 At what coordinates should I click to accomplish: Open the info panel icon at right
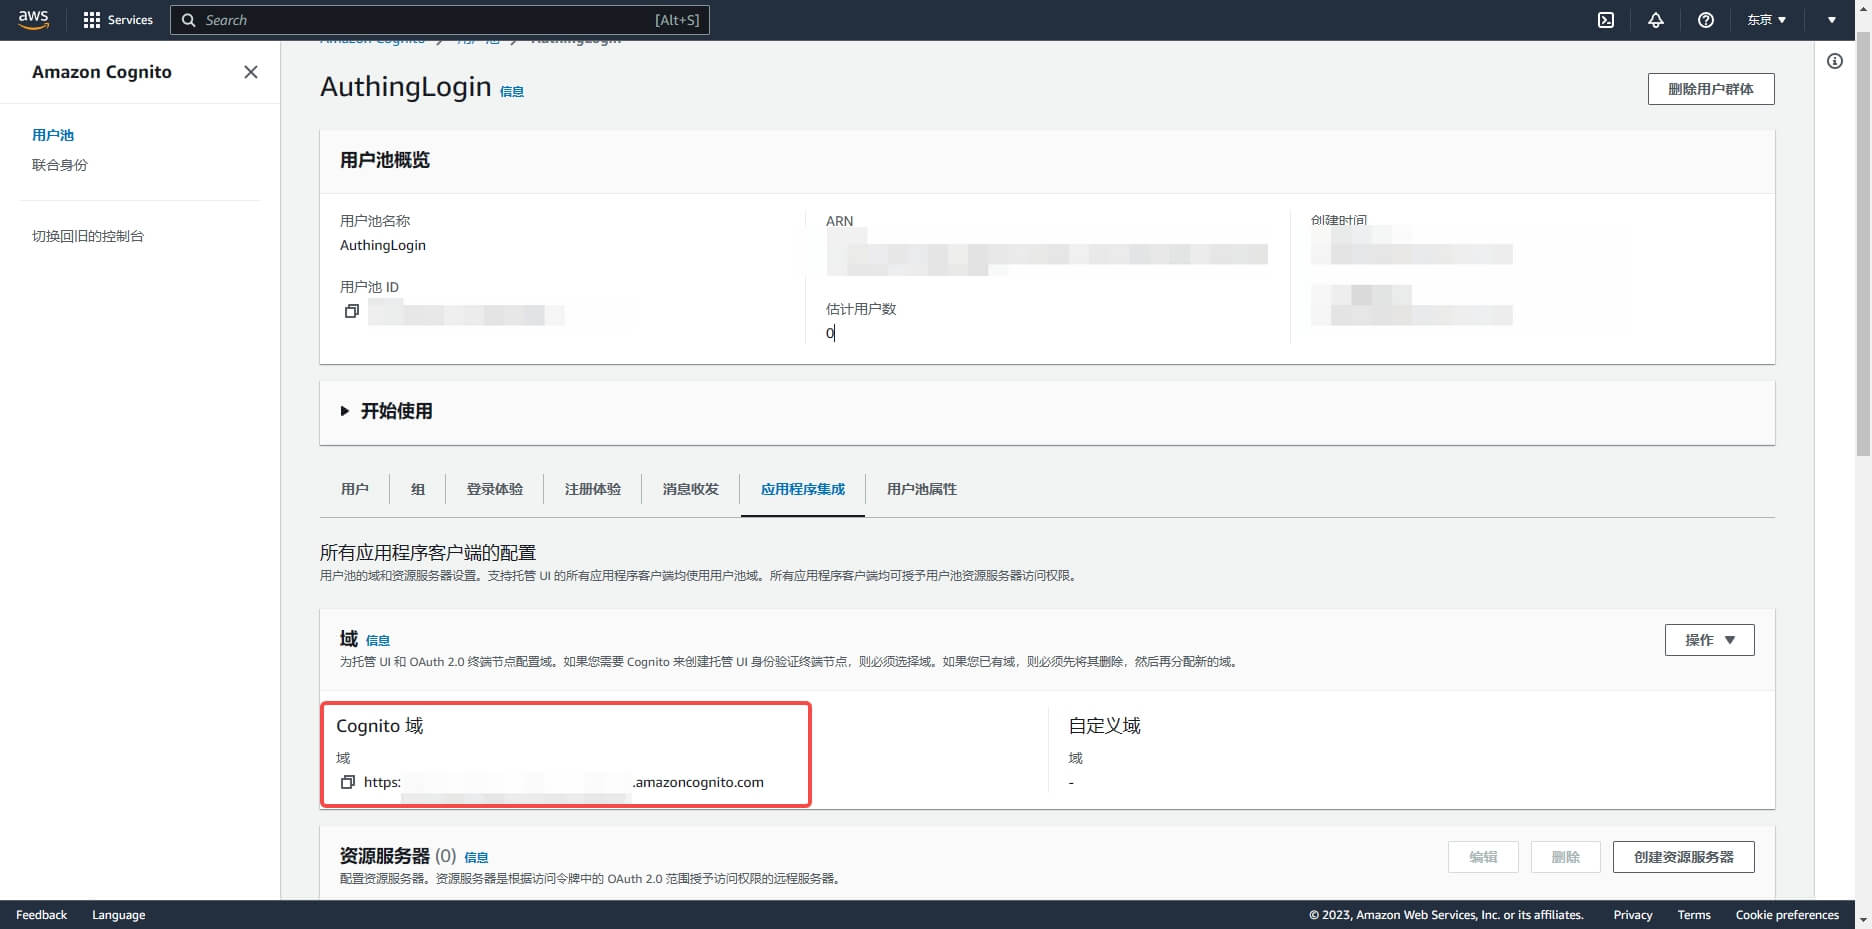point(1835,62)
